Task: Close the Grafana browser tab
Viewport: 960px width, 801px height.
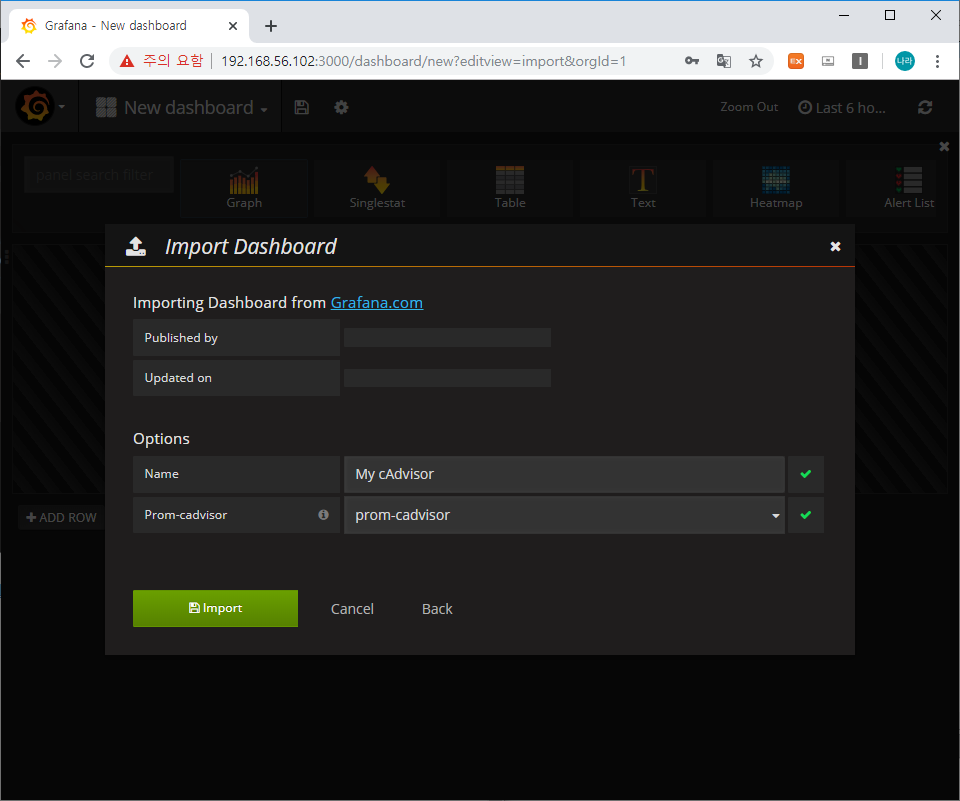Action: coord(233,26)
